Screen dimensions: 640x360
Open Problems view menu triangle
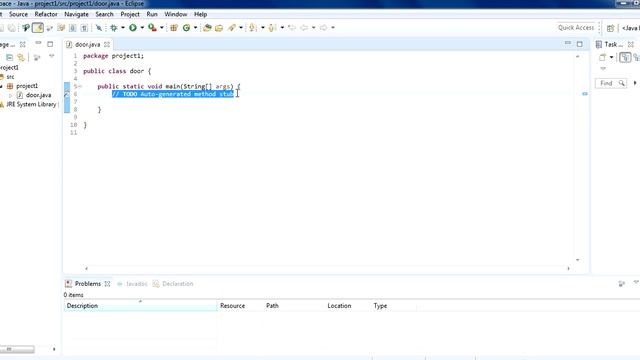[636, 282]
